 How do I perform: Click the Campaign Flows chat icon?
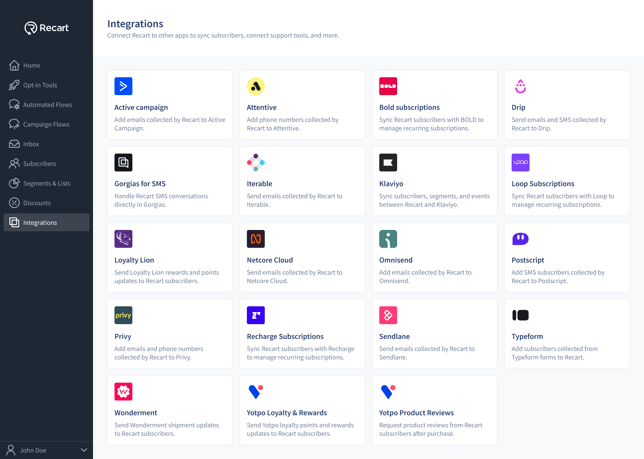(x=14, y=124)
